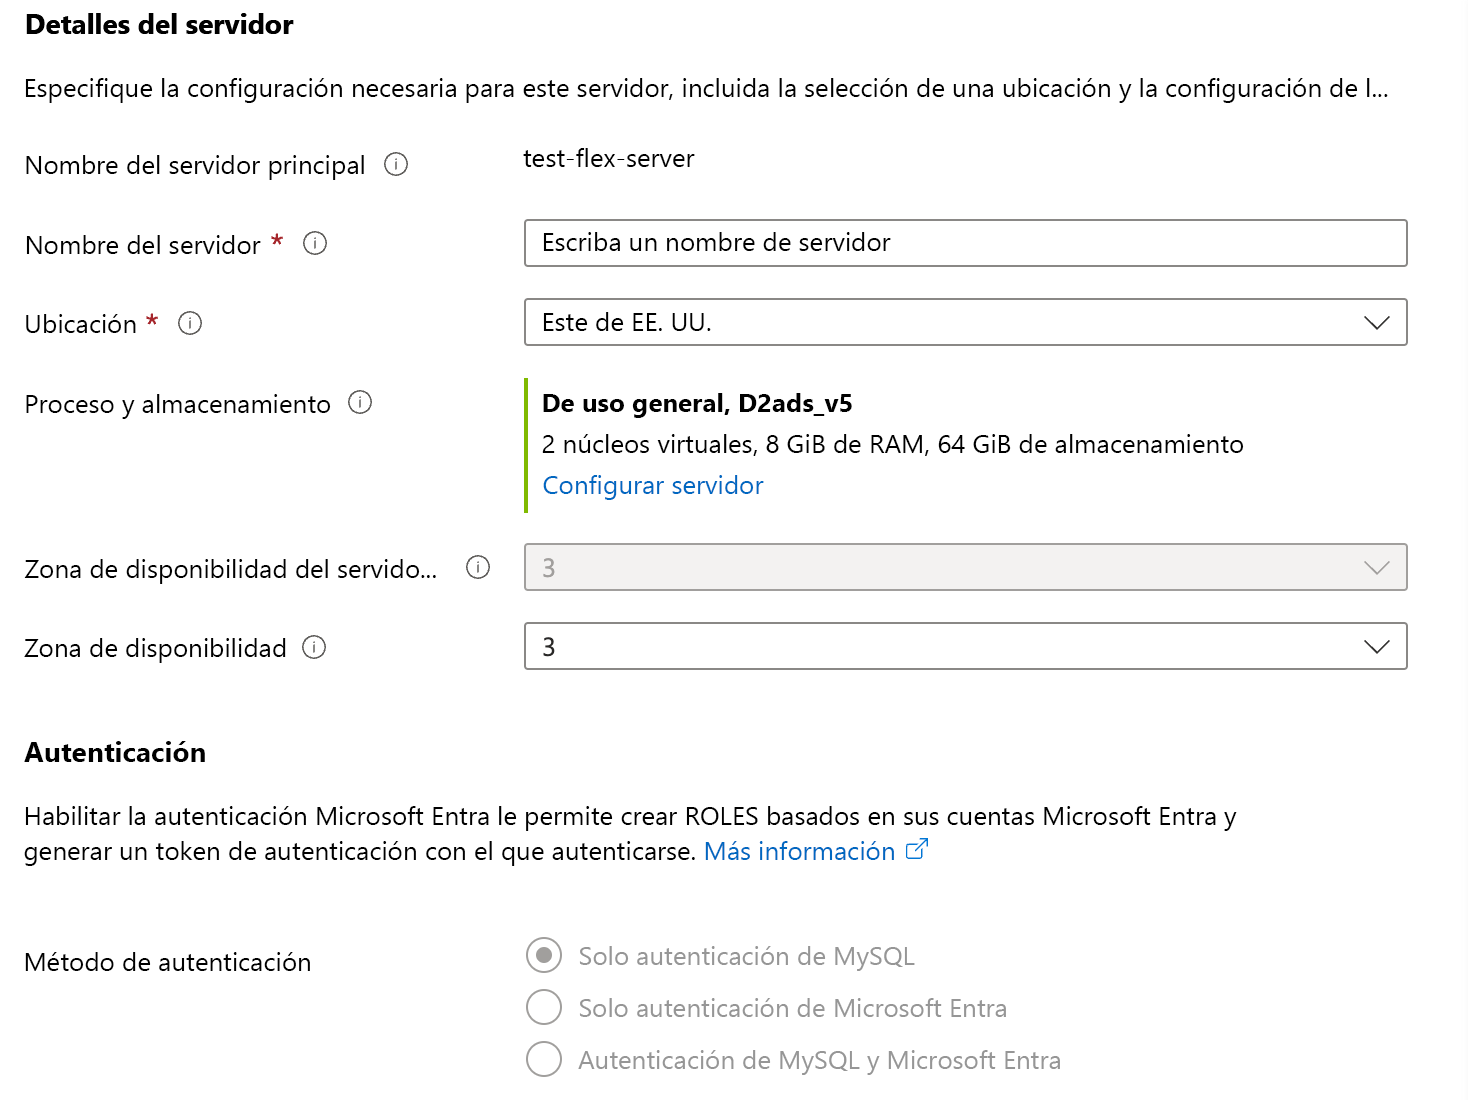View the info tooltip for Nombre del servidor
Image resolution: width=1468 pixels, height=1100 pixels.
(x=315, y=244)
